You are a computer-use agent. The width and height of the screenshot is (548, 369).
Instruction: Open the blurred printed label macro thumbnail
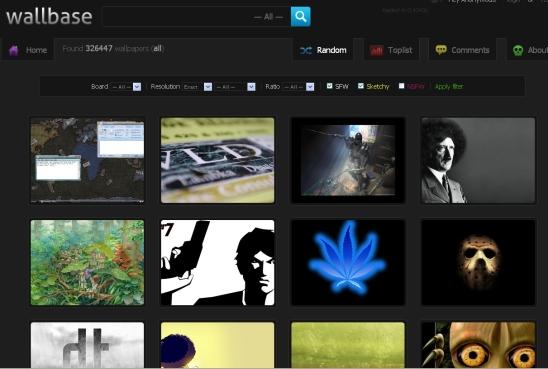tap(217, 160)
